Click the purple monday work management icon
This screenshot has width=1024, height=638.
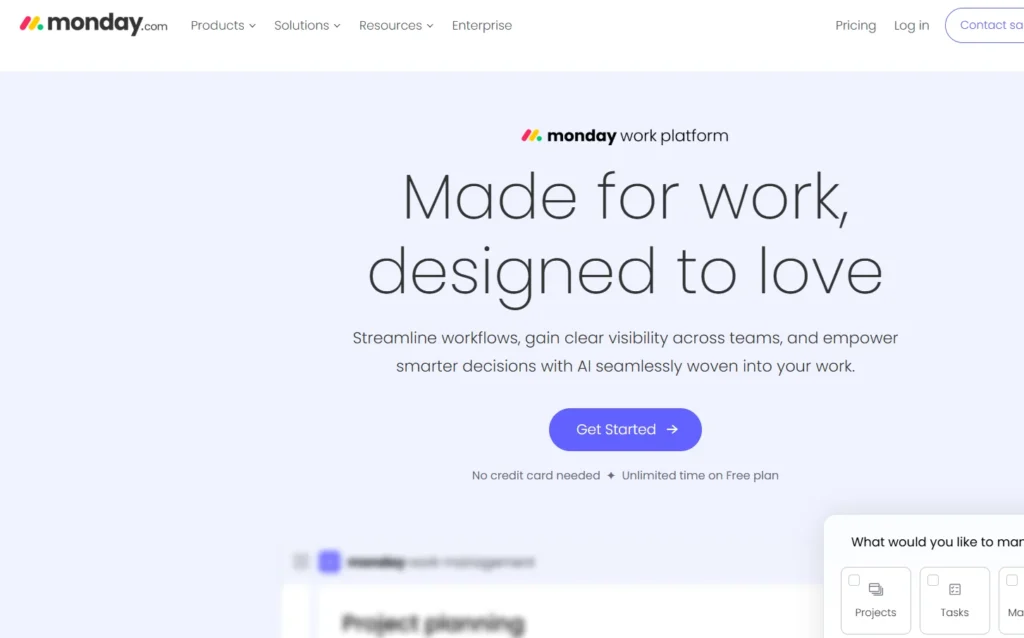329,562
